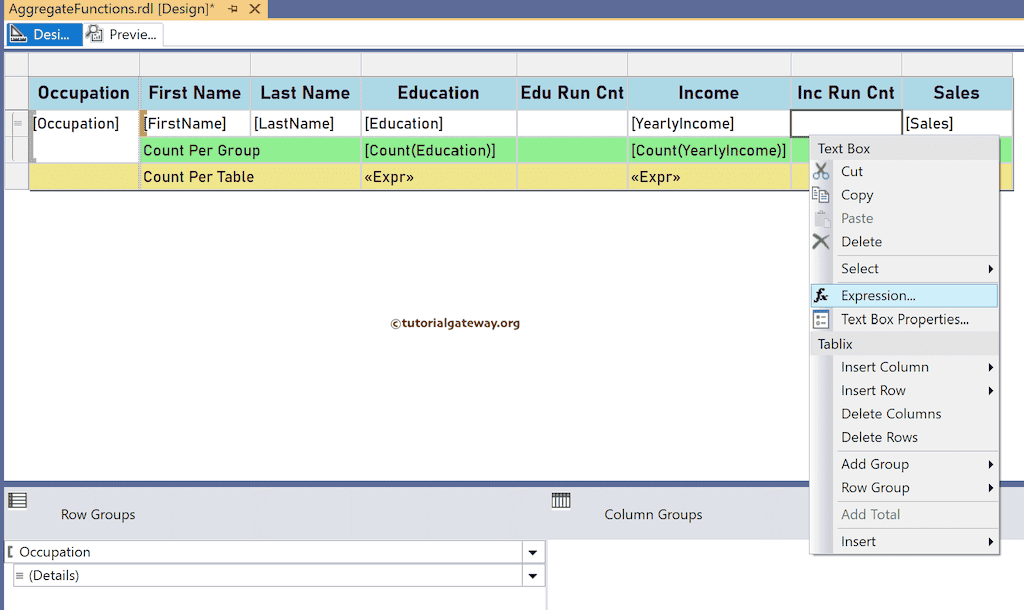
Task: Click the [LastName] data cell
Action: tap(306, 123)
